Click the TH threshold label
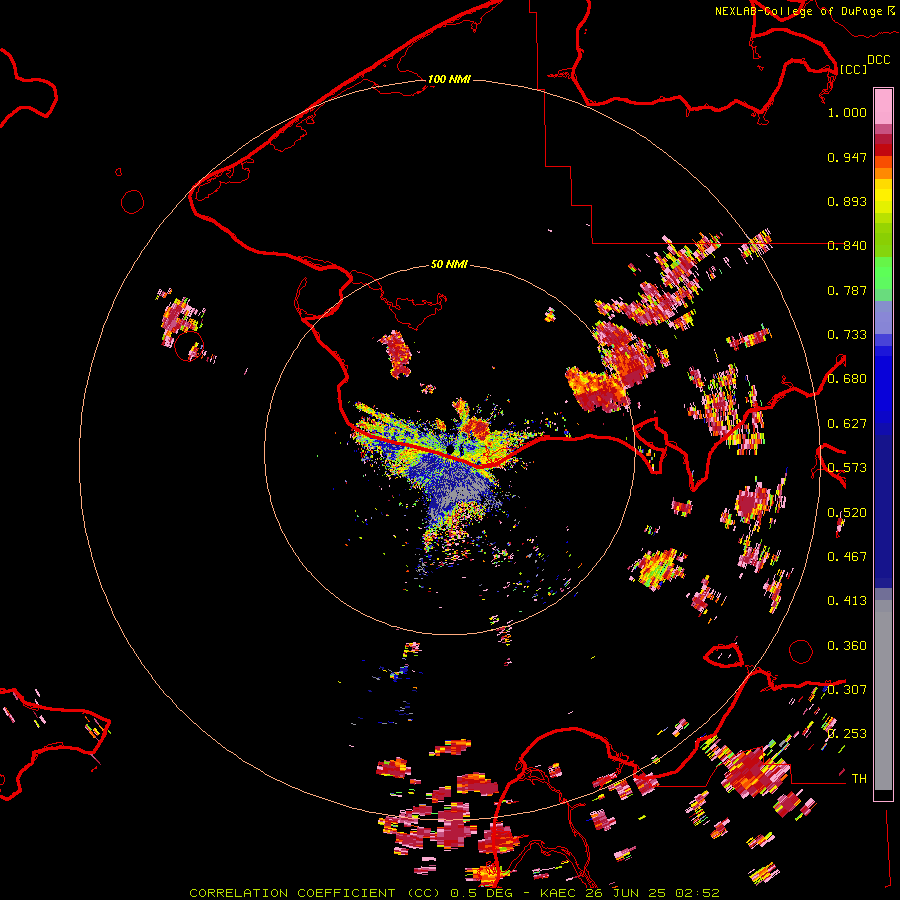The width and height of the screenshot is (900, 900). [x=859, y=779]
